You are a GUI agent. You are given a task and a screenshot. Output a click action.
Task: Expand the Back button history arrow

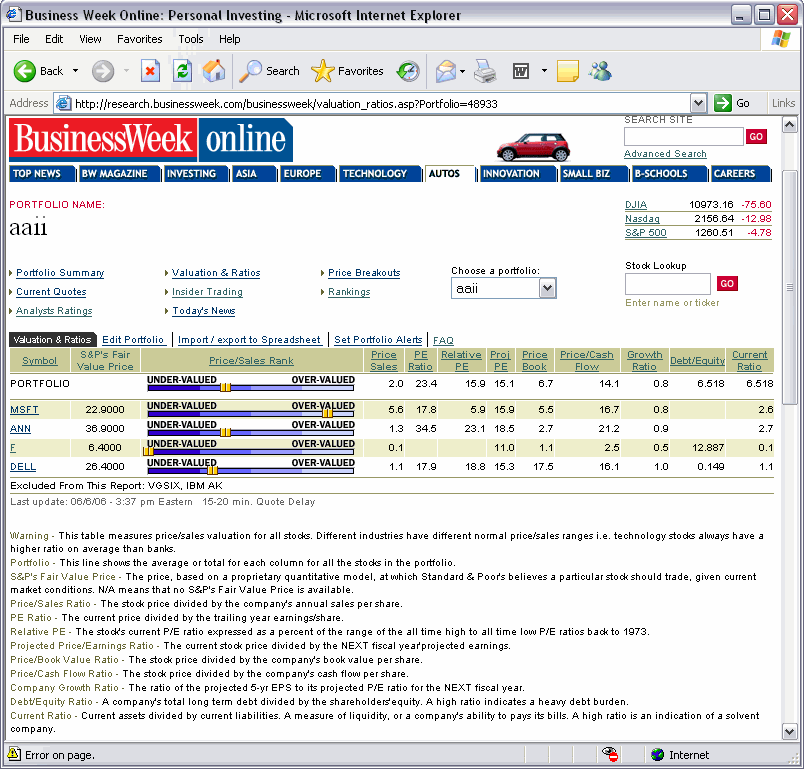(x=74, y=71)
